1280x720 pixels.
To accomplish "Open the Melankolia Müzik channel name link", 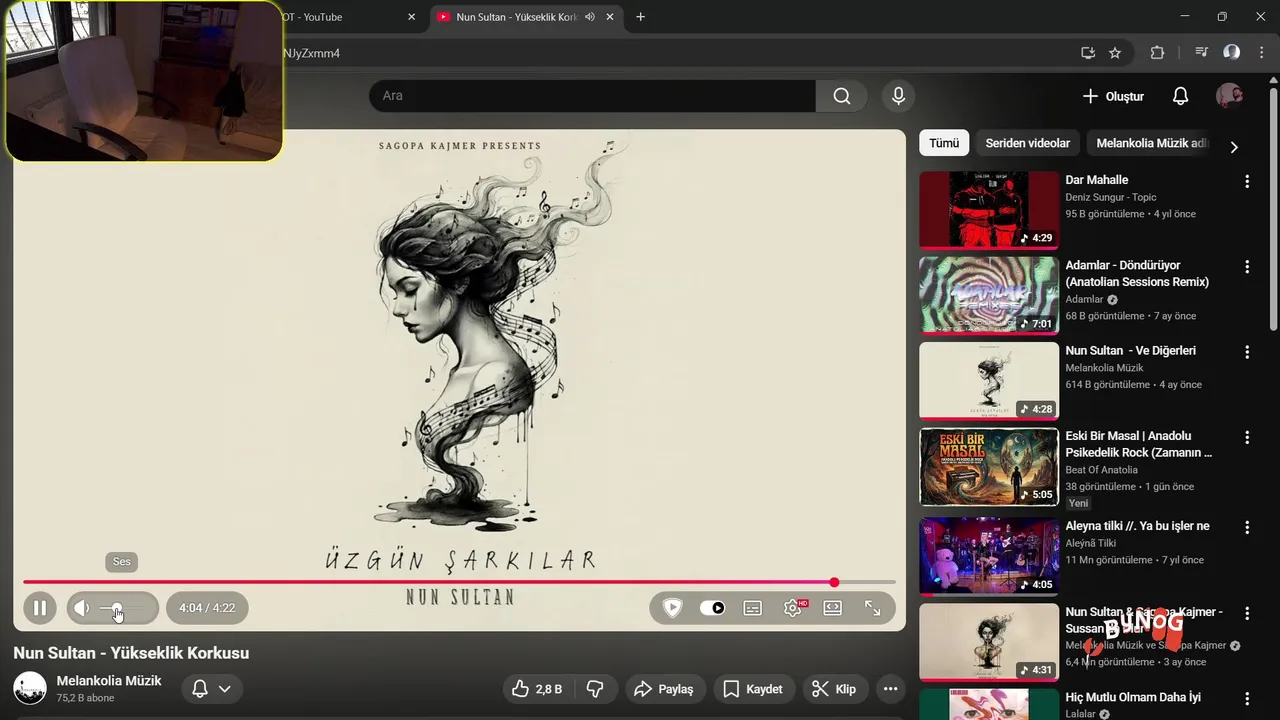I will pyautogui.click(x=109, y=680).
